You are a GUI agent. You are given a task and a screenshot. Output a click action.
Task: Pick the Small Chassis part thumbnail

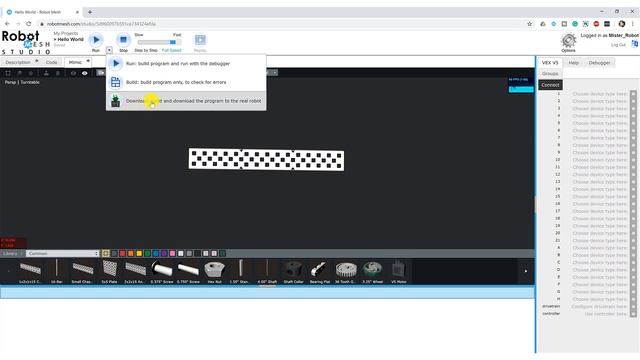click(82, 271)
